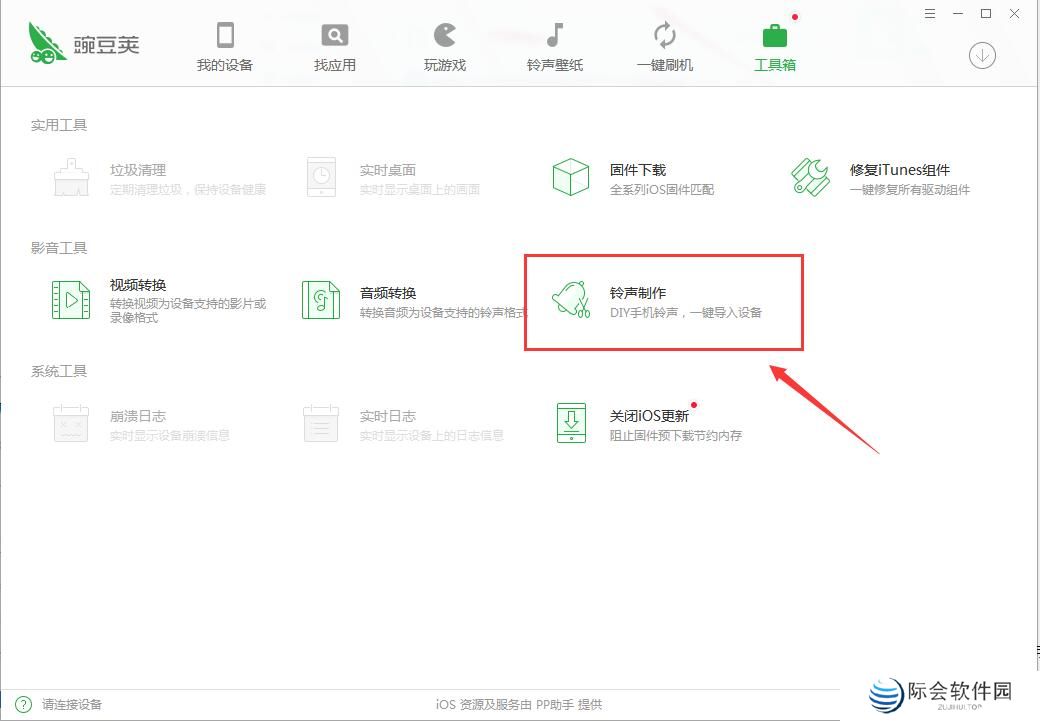The height and width of the screenshot is (721, 1040).
Task: Select the 一键刷机 one-click flash tab
Action: [x=664, y=43]
